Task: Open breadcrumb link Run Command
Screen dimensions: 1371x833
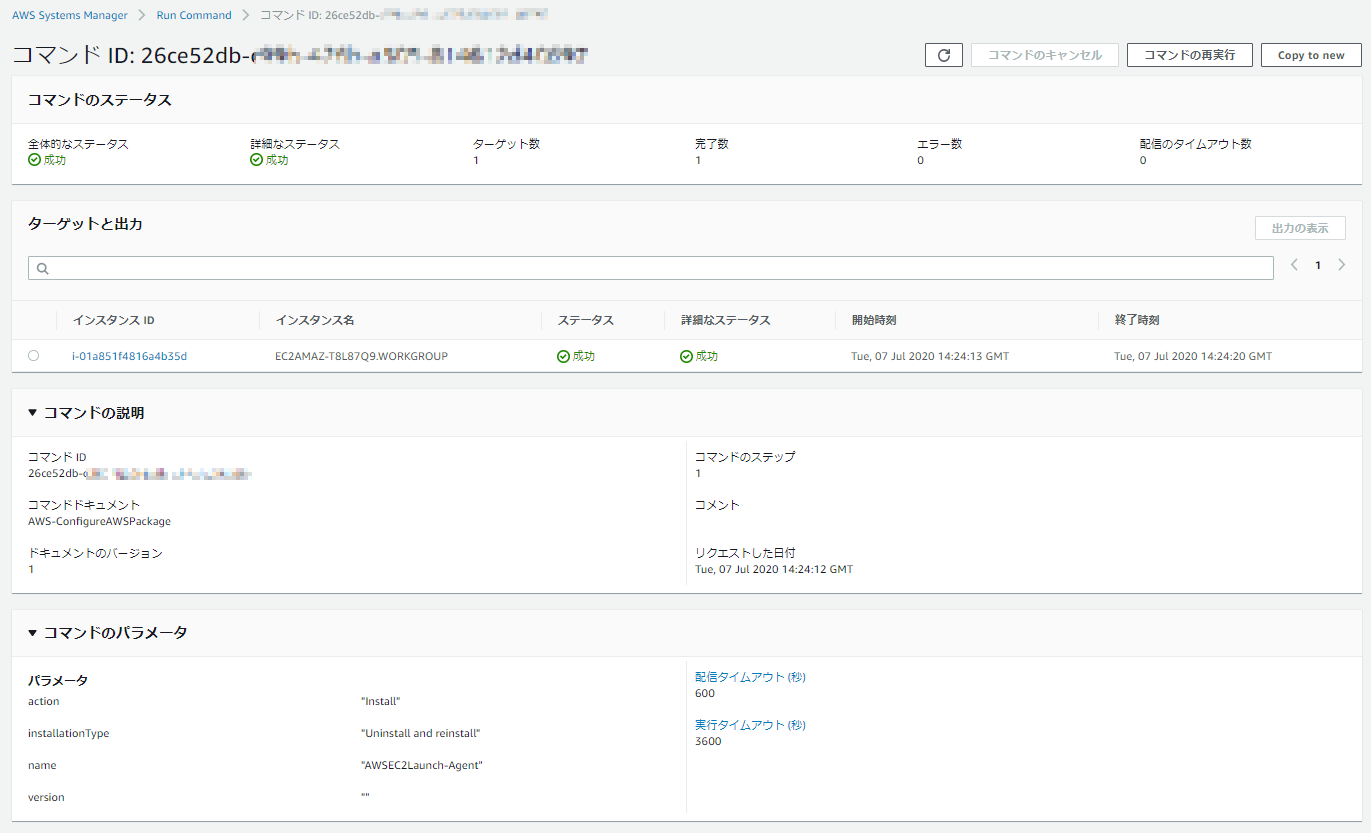Action: 194,14
